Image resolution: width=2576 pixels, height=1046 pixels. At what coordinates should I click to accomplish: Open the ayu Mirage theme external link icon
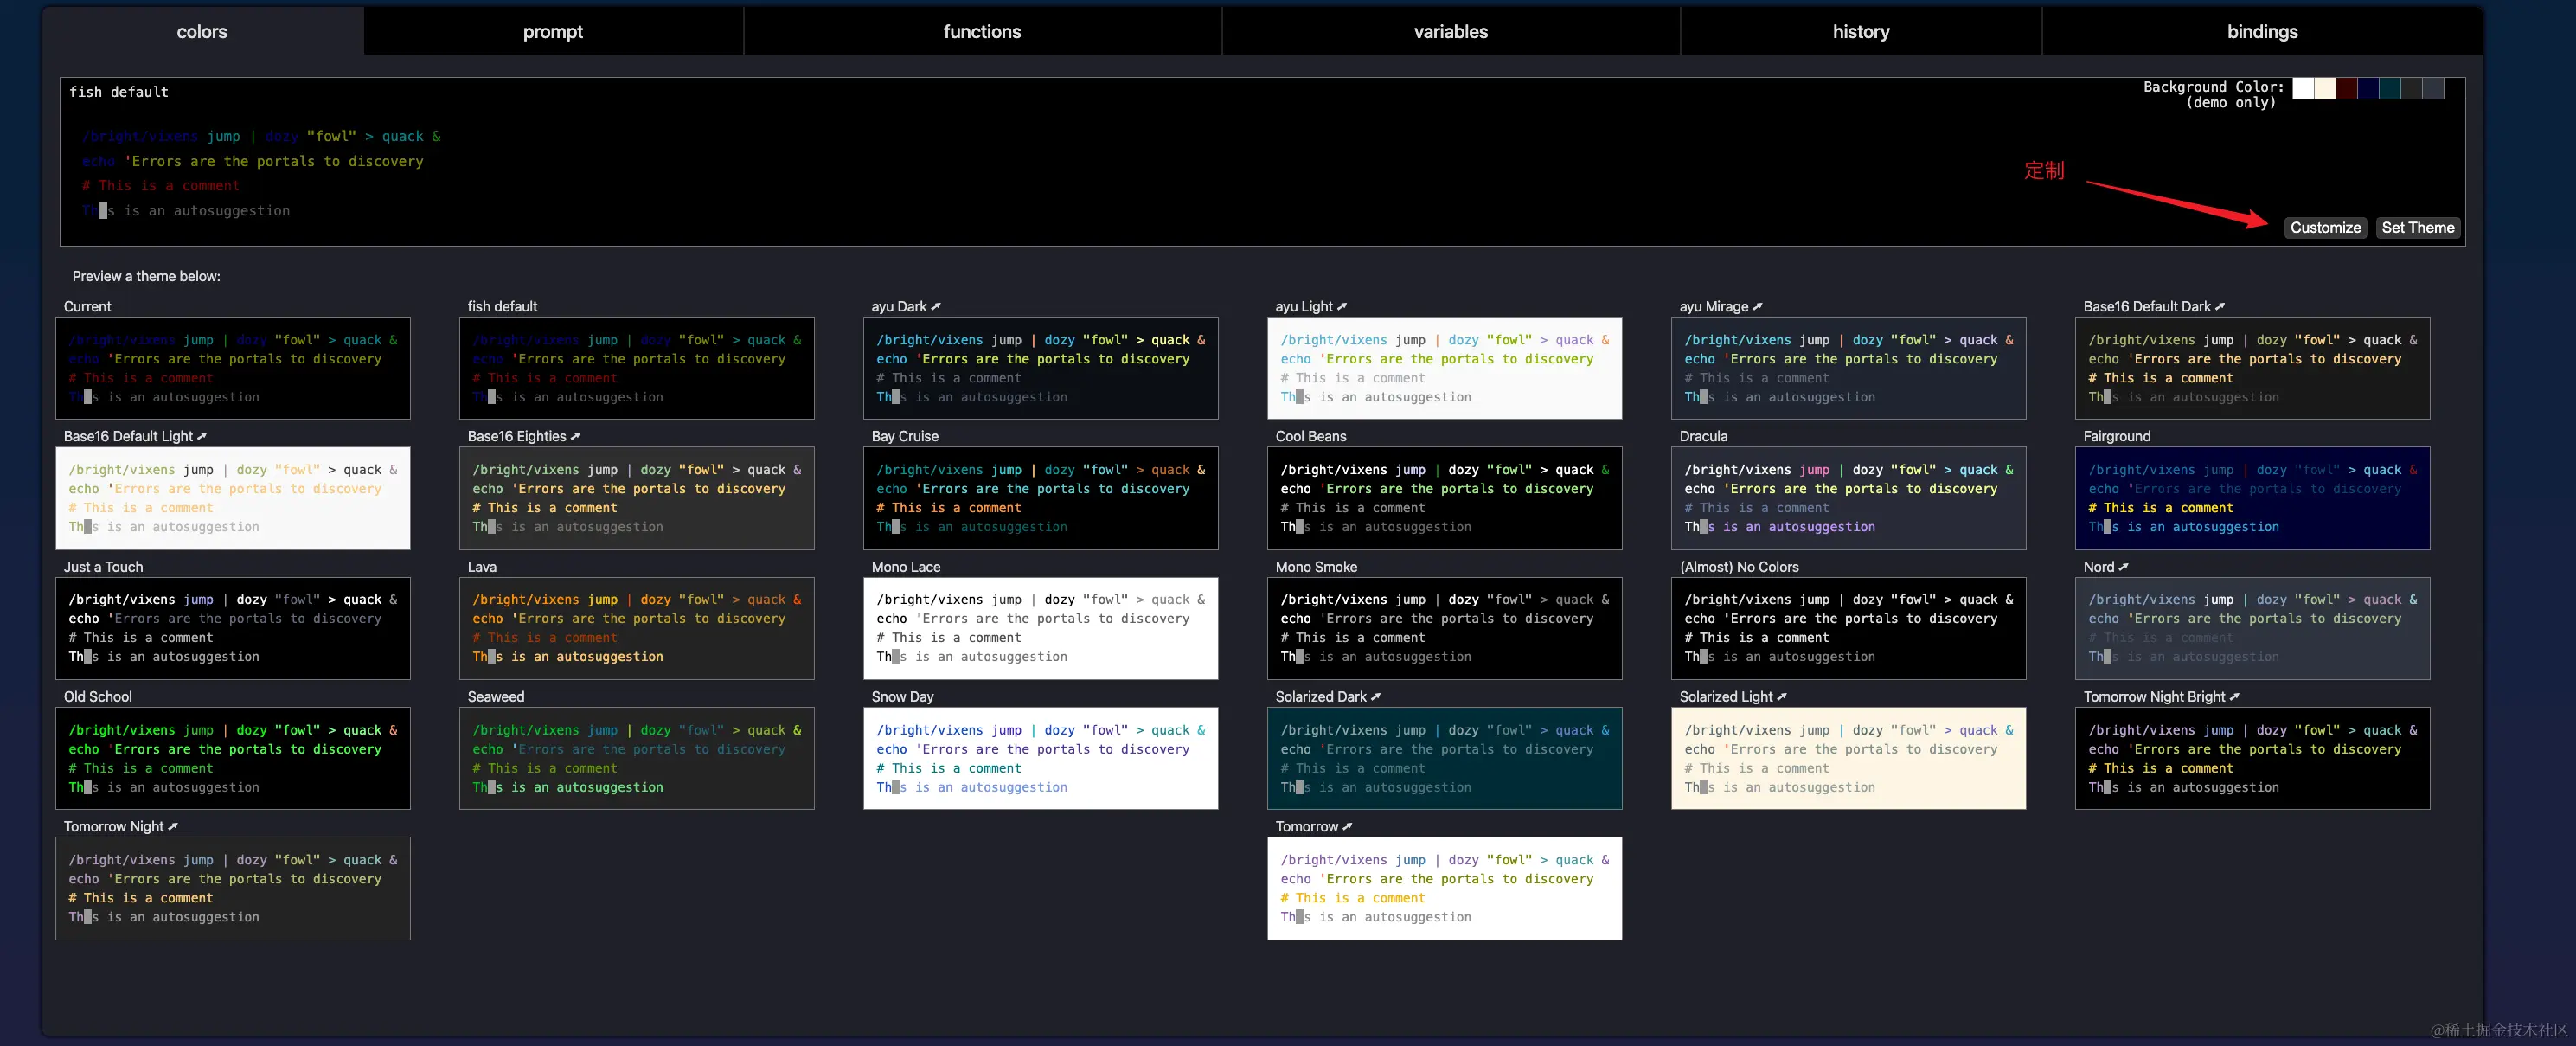coord(1758,306)
